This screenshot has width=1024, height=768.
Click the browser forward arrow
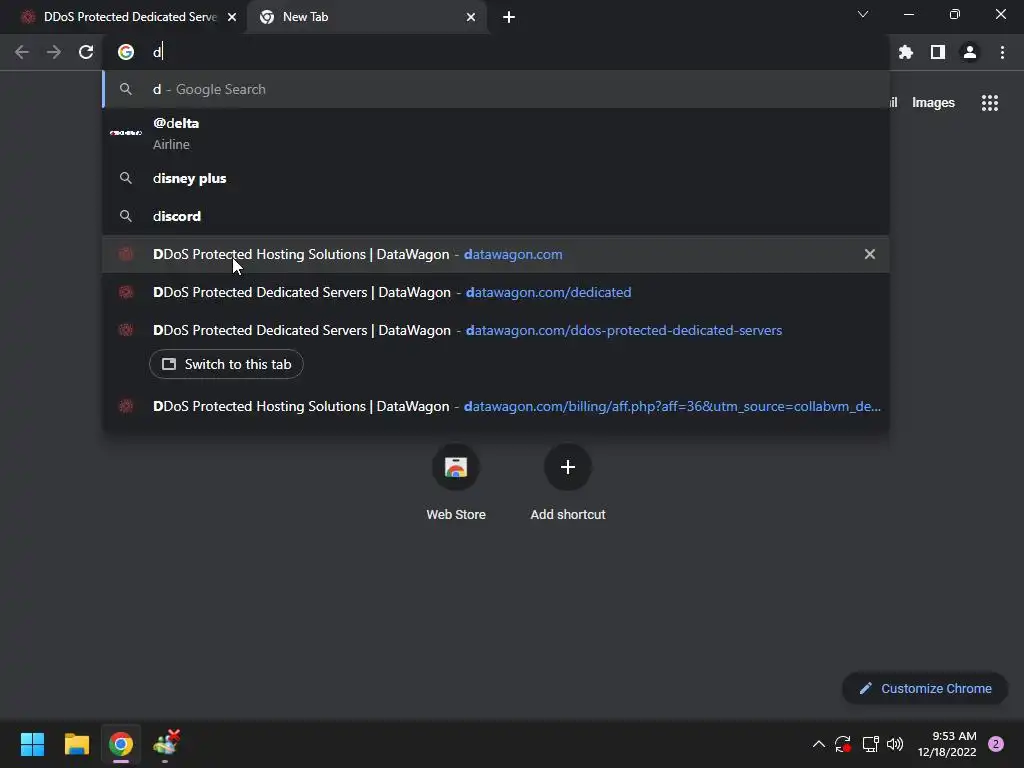point(54,52)
